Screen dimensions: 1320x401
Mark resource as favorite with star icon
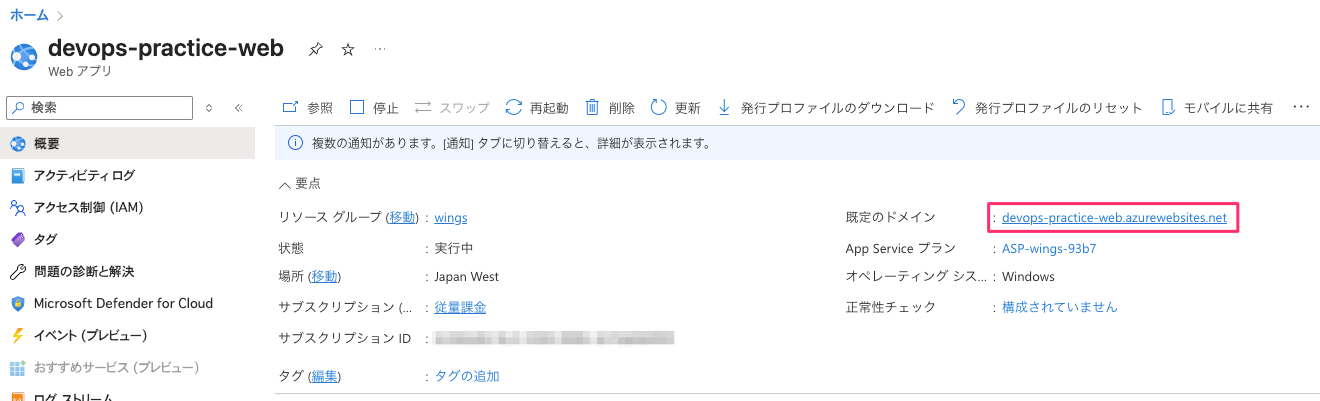coord(348,49)
